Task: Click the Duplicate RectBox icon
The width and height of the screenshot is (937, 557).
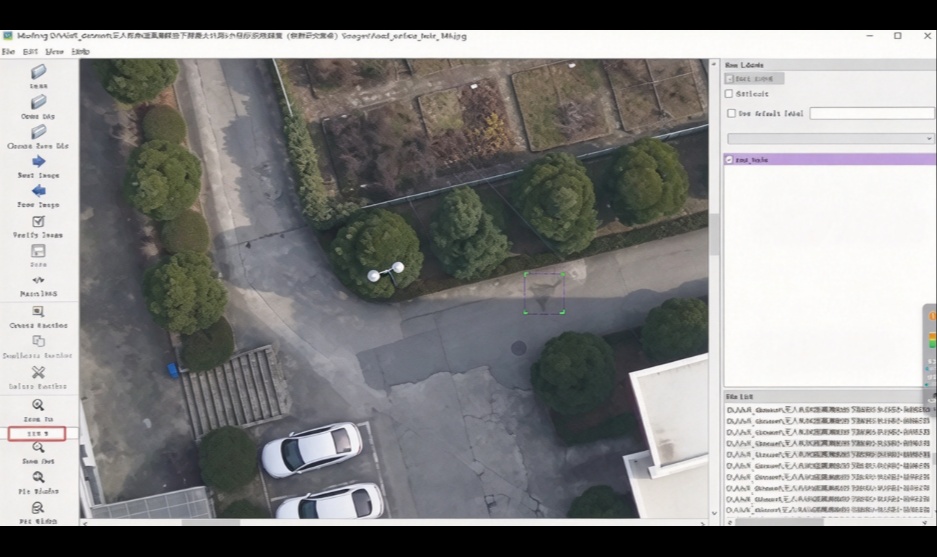Action: [x=38, y=341]
